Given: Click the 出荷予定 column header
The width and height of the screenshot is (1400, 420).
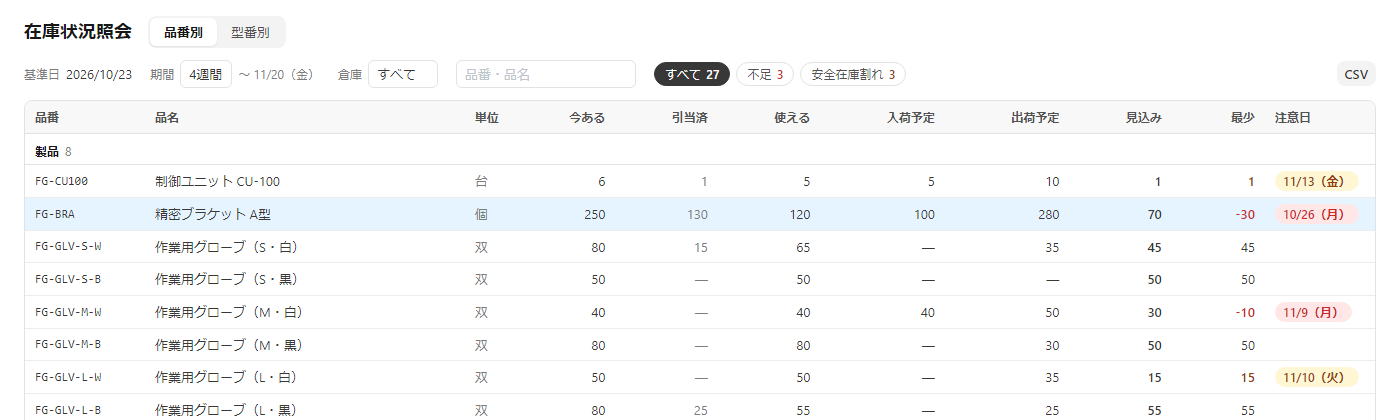Looking at the screenshot, I should click(x=1035, y=117).
